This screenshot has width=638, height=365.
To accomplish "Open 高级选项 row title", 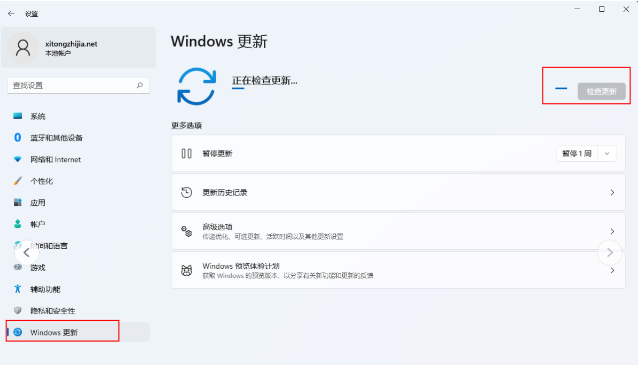I will 217,227.
